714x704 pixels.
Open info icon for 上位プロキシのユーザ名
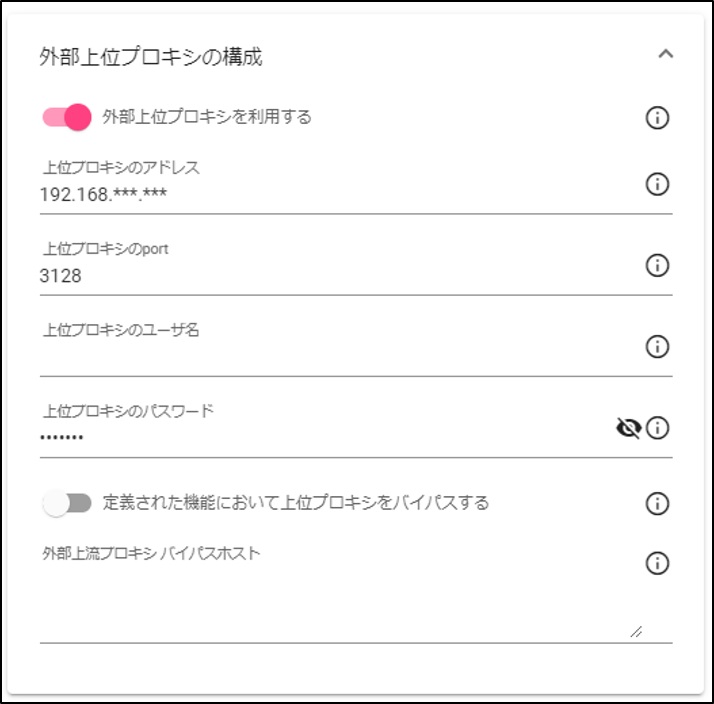click(x=657, y=347)
